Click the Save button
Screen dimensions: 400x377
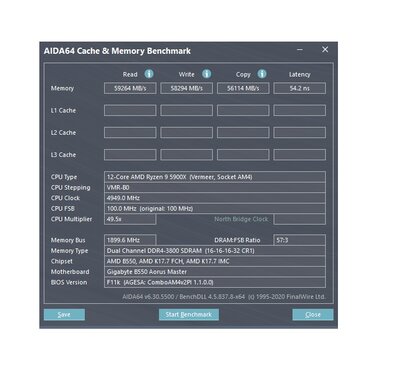click(x=64, y=314)
